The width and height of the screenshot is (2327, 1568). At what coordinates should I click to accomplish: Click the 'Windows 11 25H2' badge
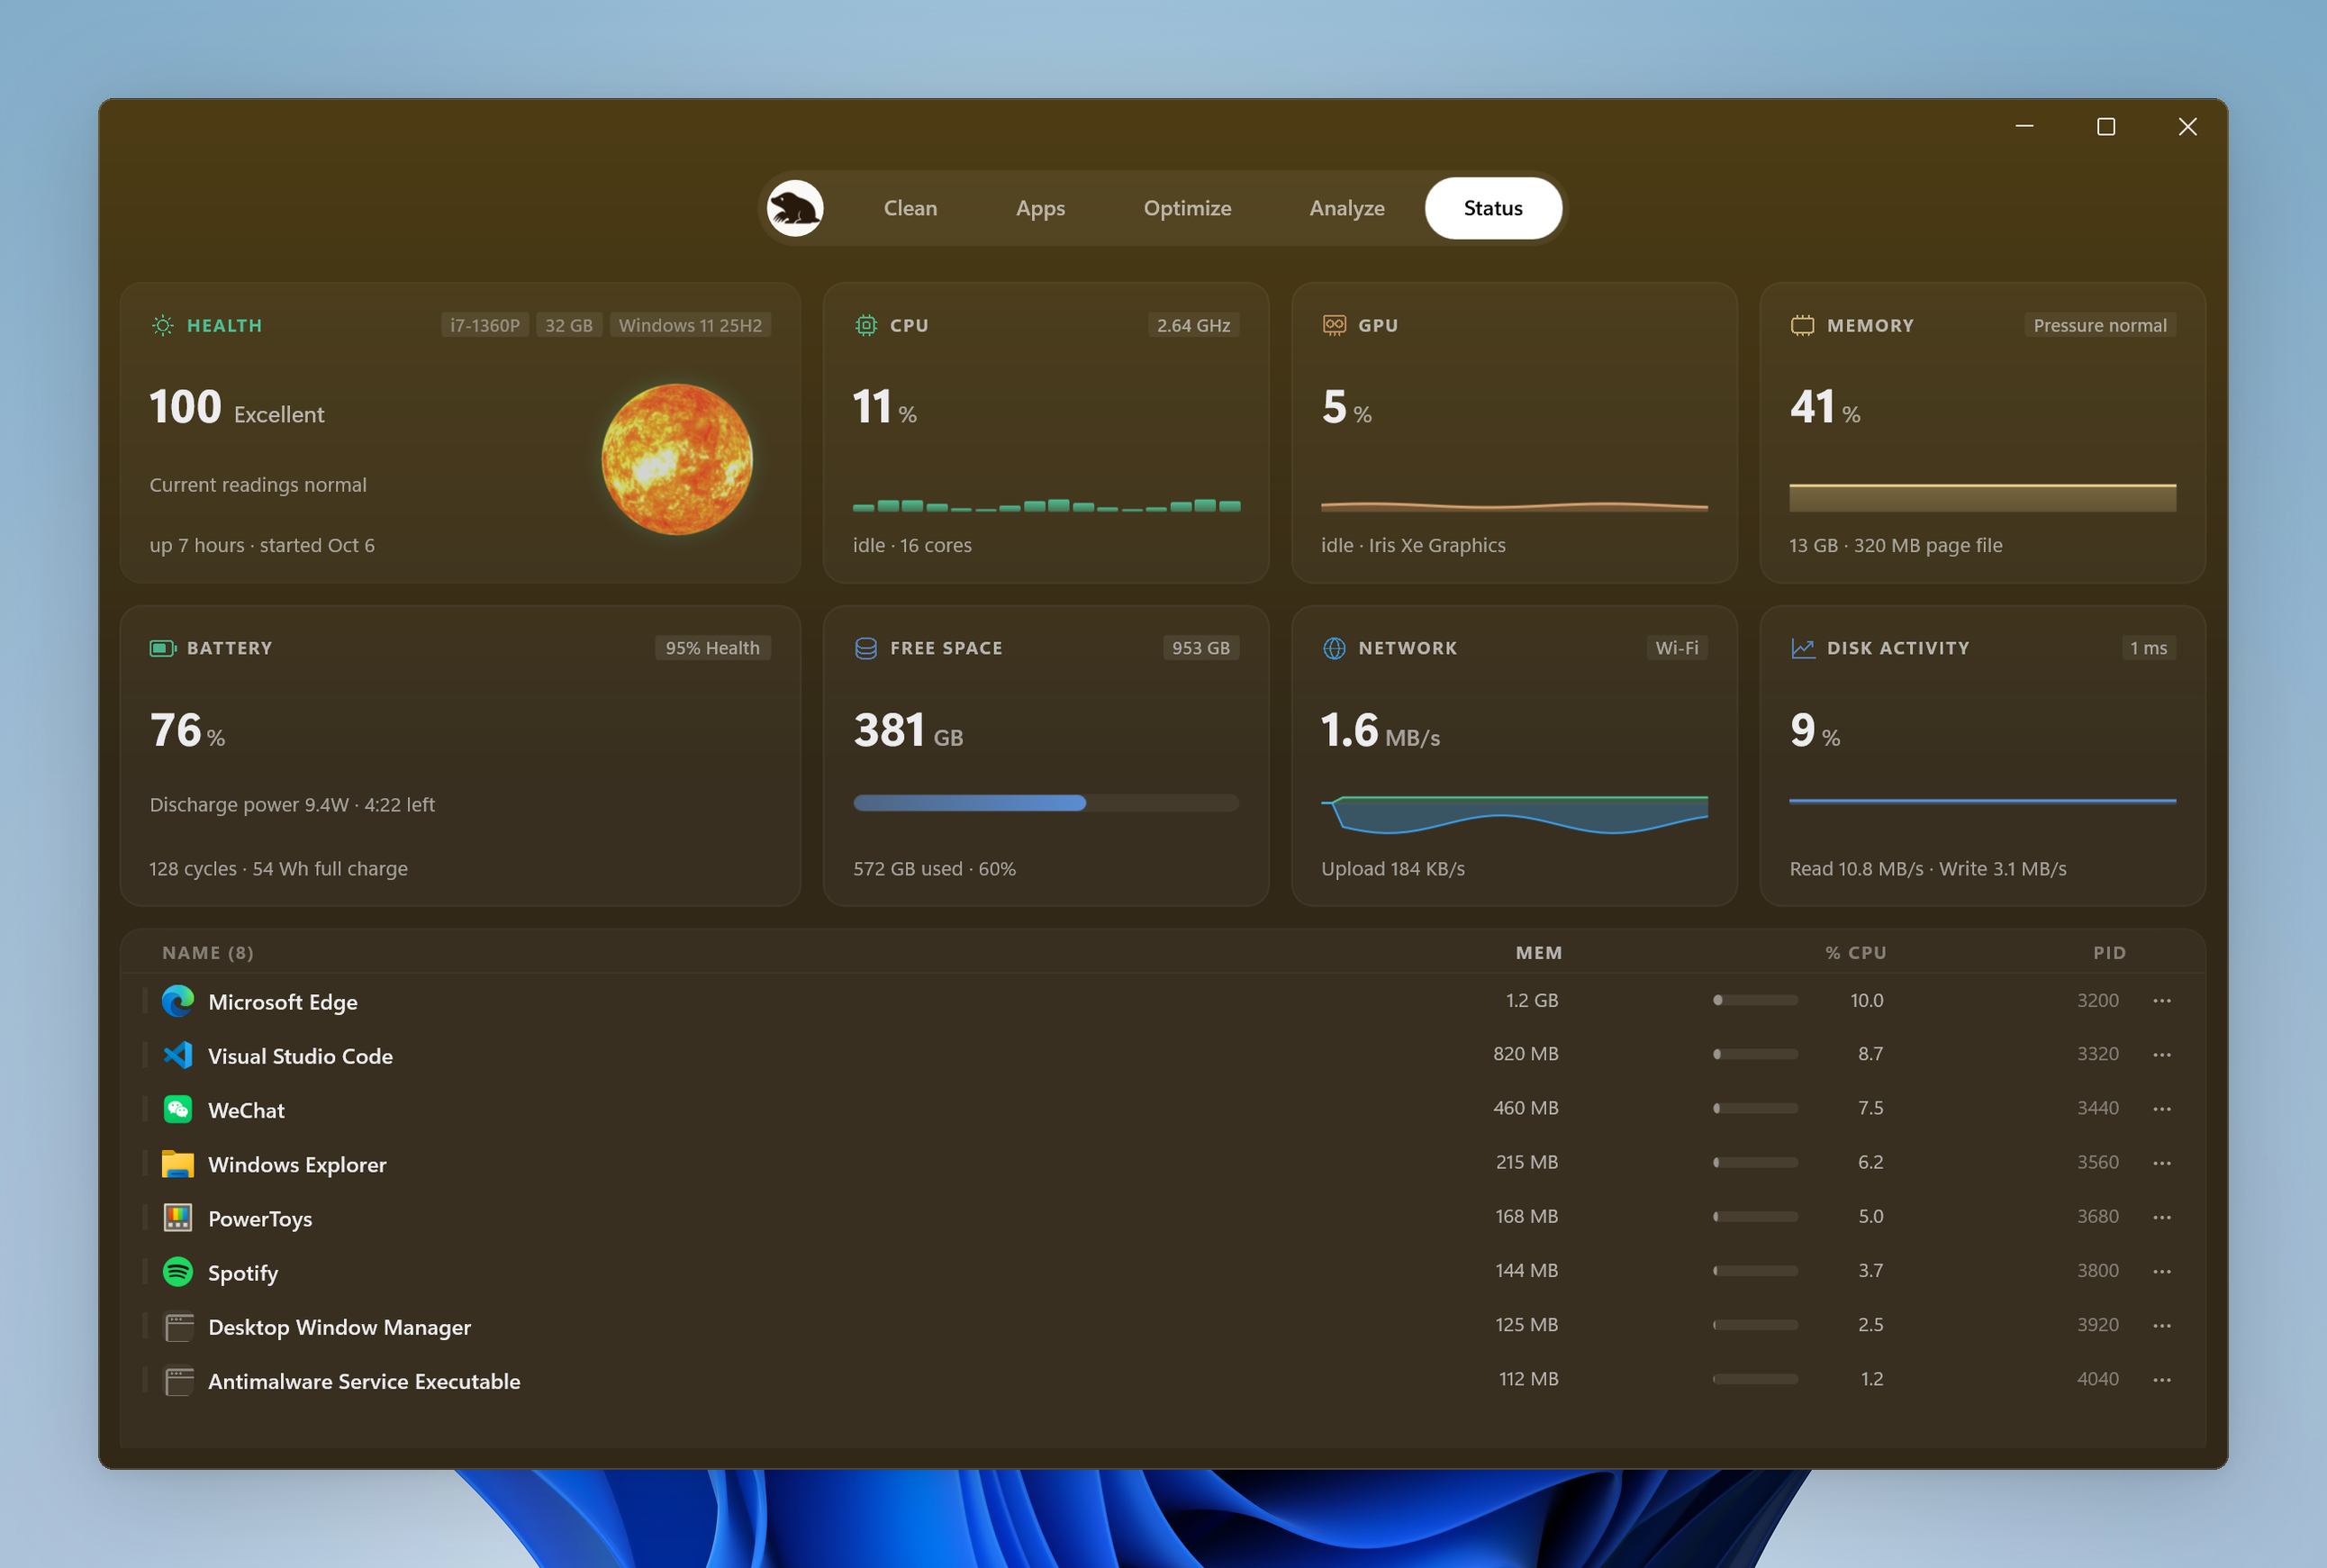(x=690, y=325)
